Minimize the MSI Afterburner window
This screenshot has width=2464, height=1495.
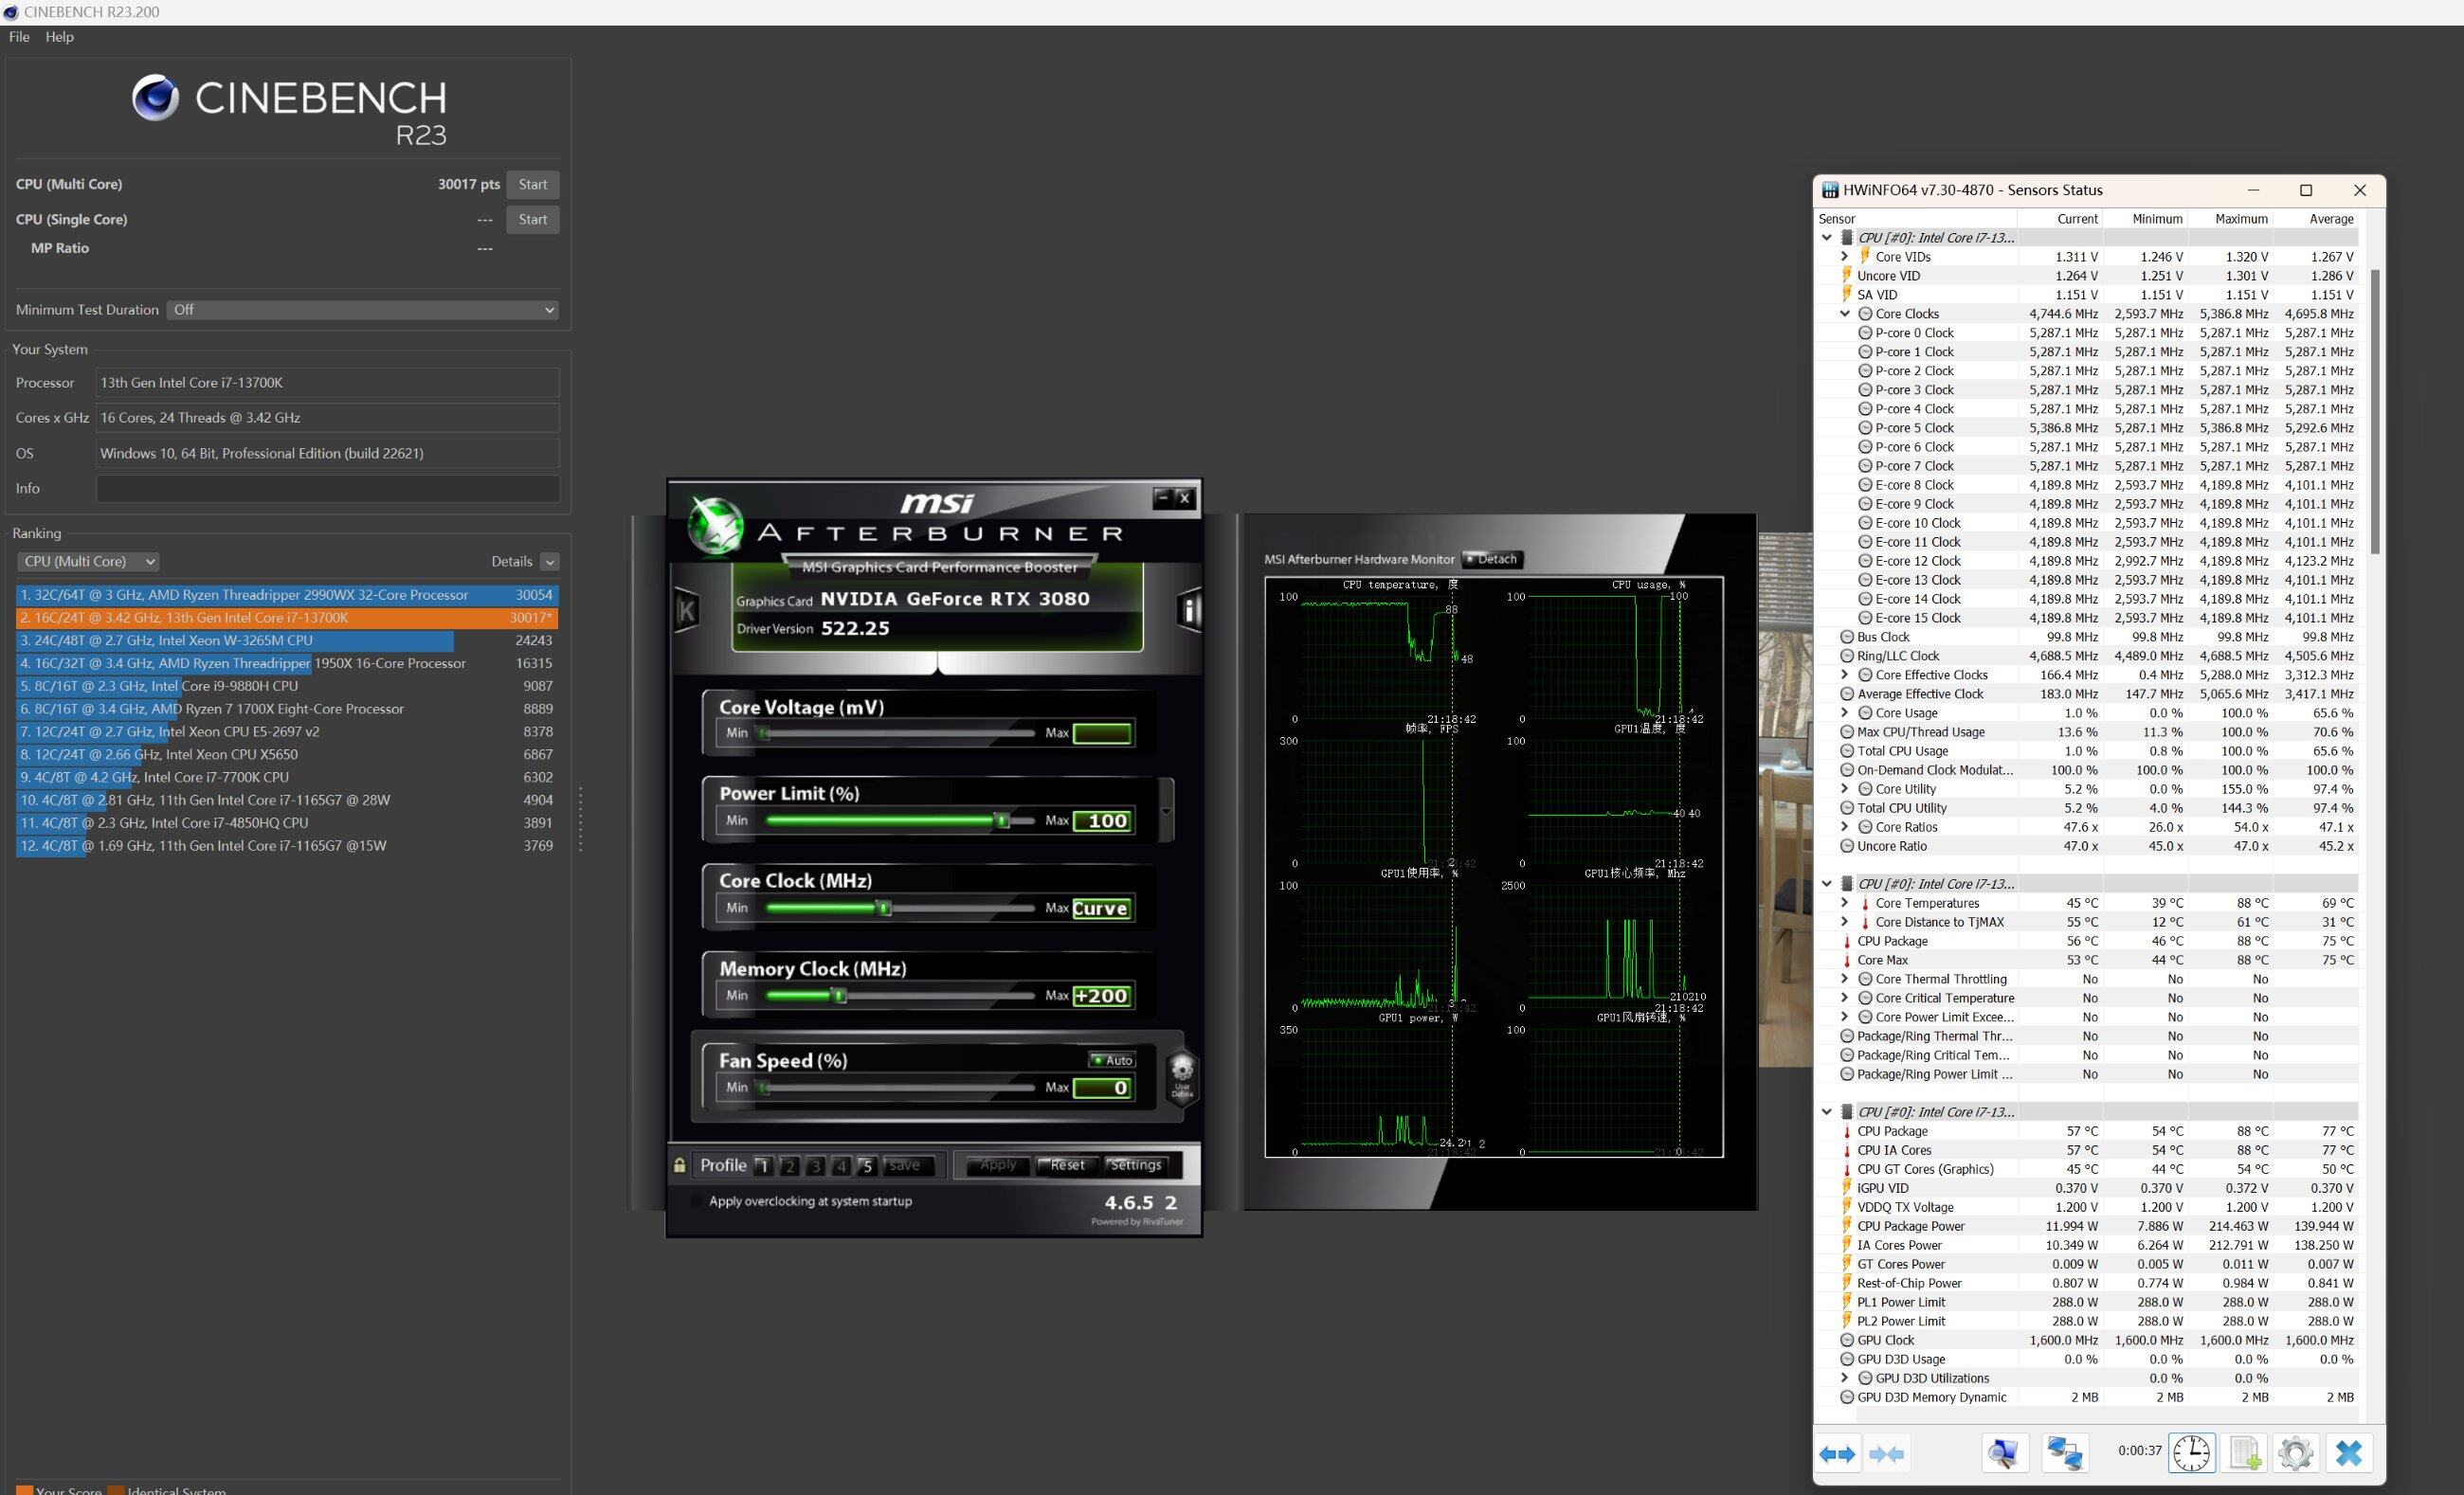[1162, 497]
